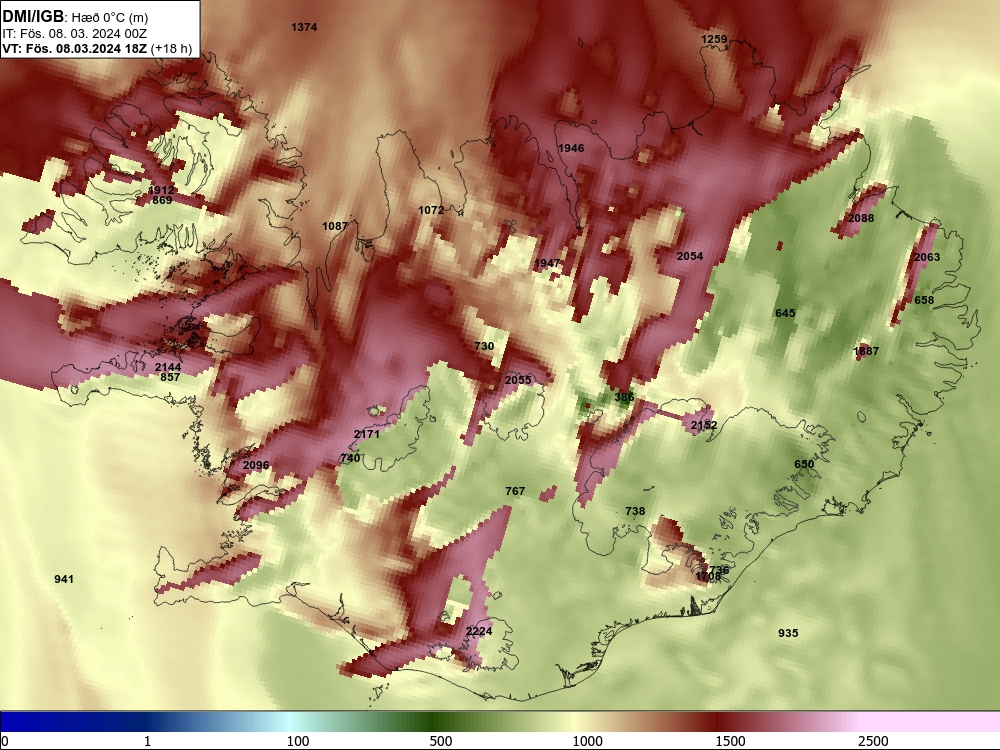
Task: Click the map value 650
Action: pos(804,464)
